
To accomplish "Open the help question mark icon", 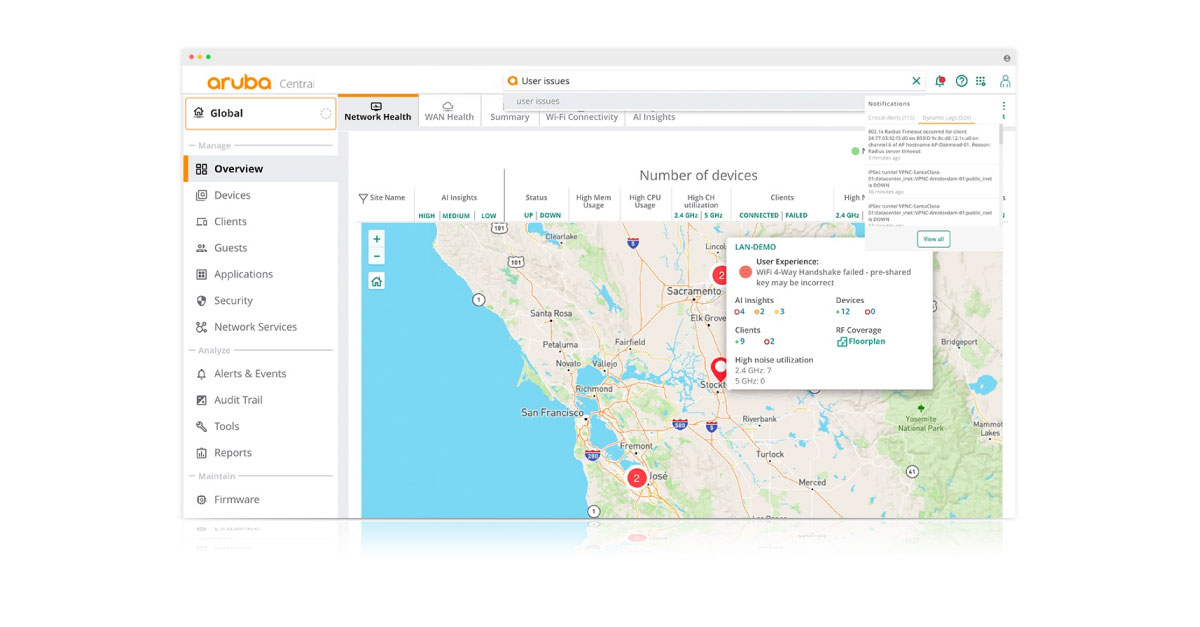I will (x=962, y=81).
